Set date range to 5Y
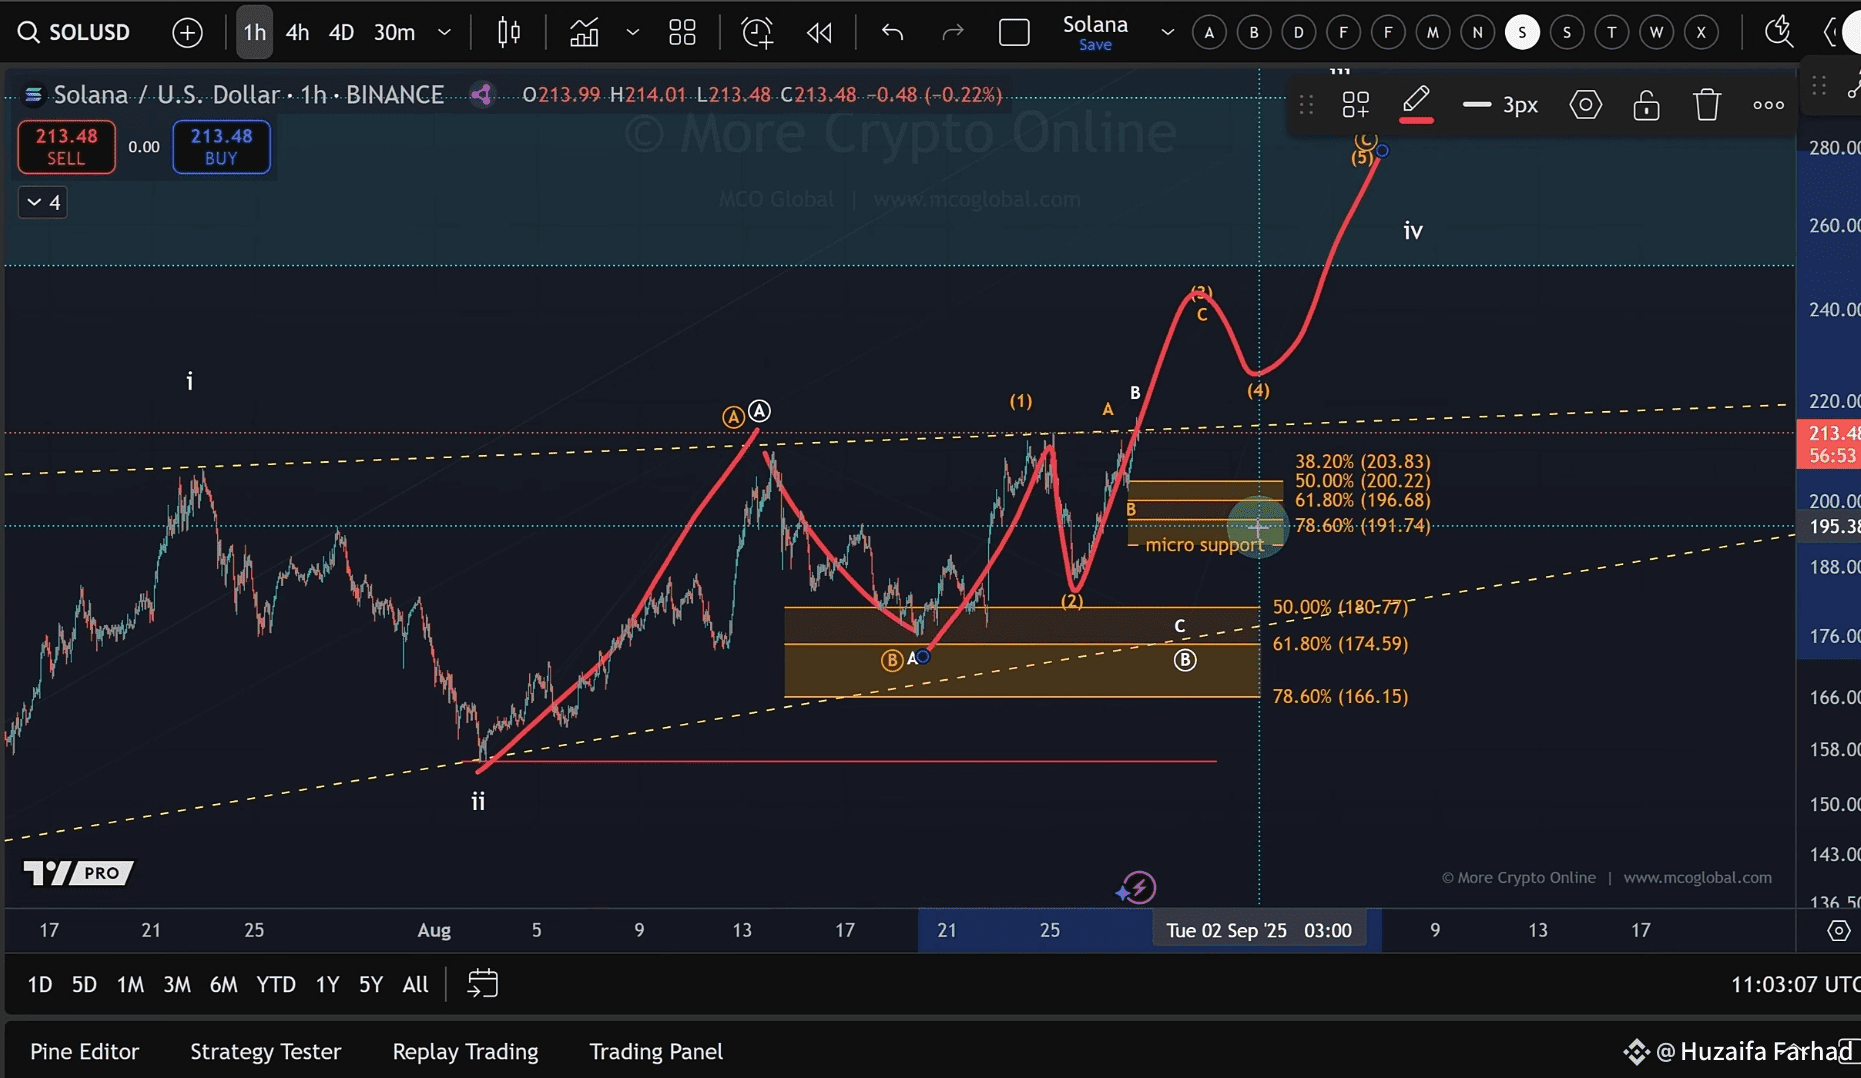The image size is (1861, 1078). coord(370,984)
